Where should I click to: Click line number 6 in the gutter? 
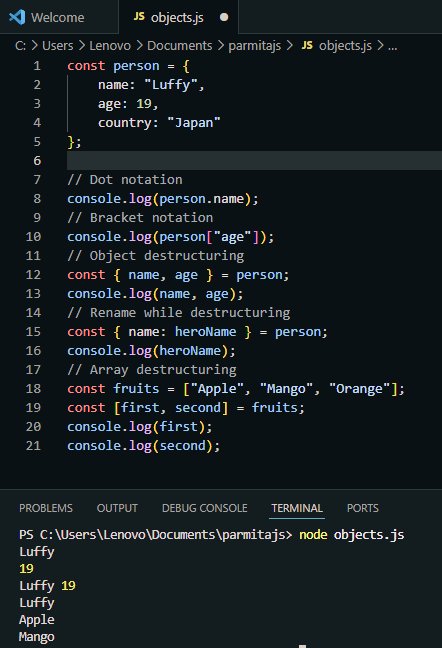coord(37,160)
